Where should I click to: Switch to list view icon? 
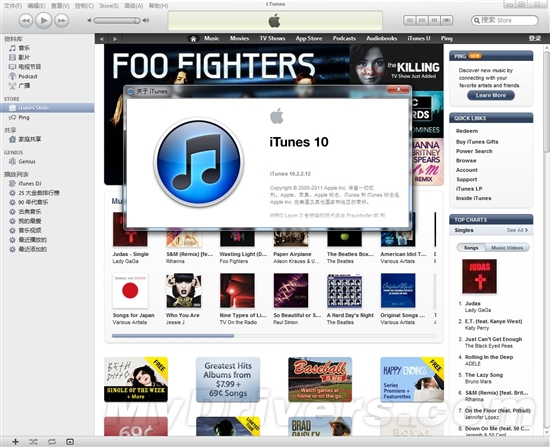pyautogui.click(x=409, y=20)
